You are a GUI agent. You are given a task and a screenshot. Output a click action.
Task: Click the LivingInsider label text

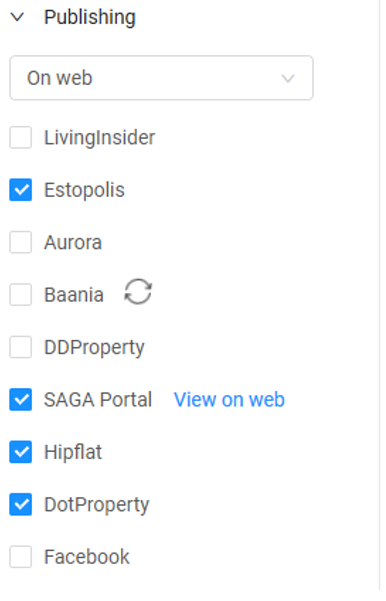pos(99,138)
